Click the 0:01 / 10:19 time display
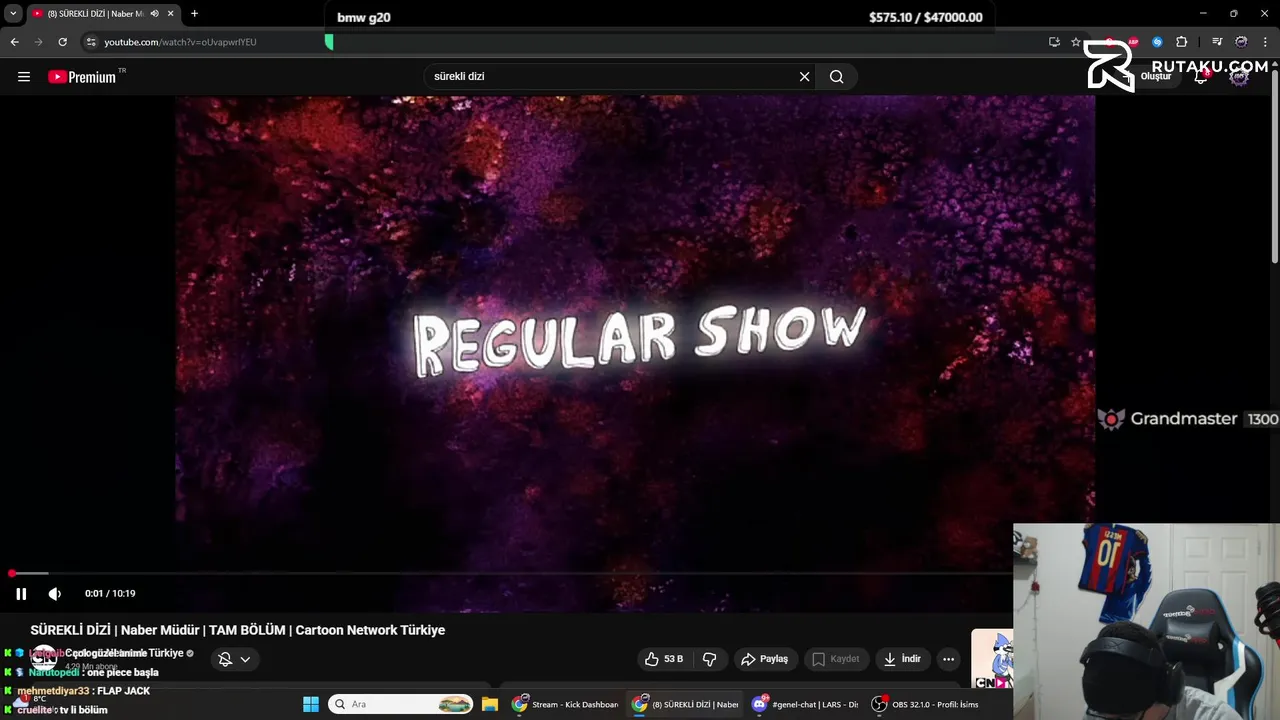1280x720 pixels. coord(110,594)
